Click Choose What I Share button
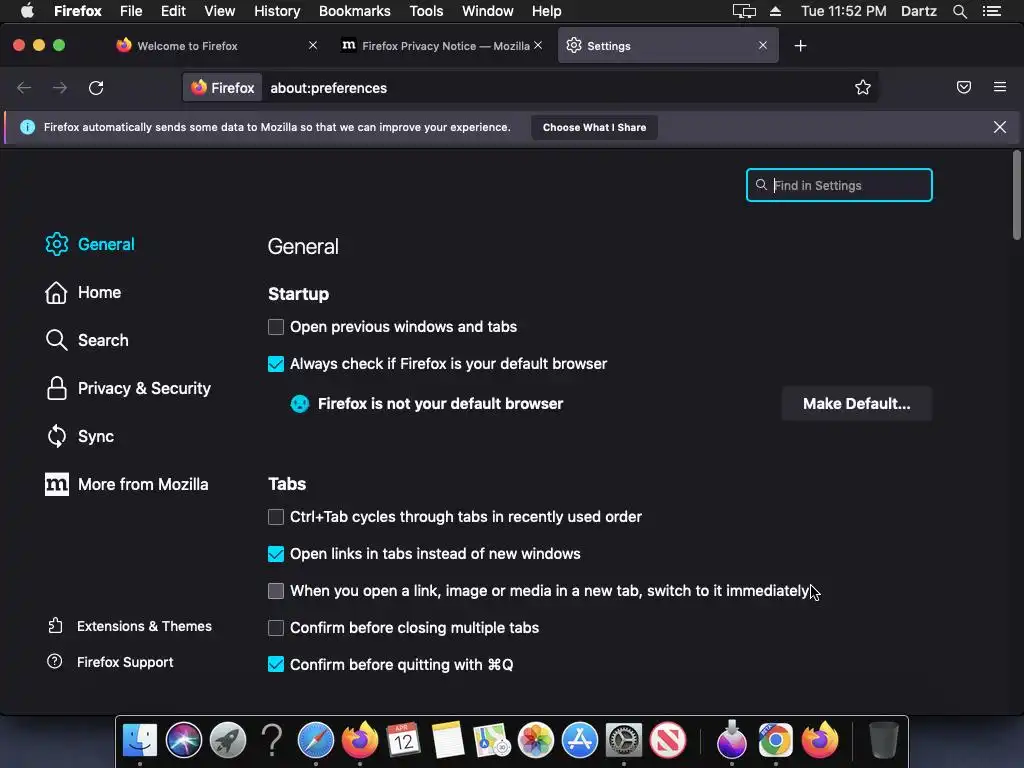This screenshot has width=1024, height=768. (x=594, y=127)
